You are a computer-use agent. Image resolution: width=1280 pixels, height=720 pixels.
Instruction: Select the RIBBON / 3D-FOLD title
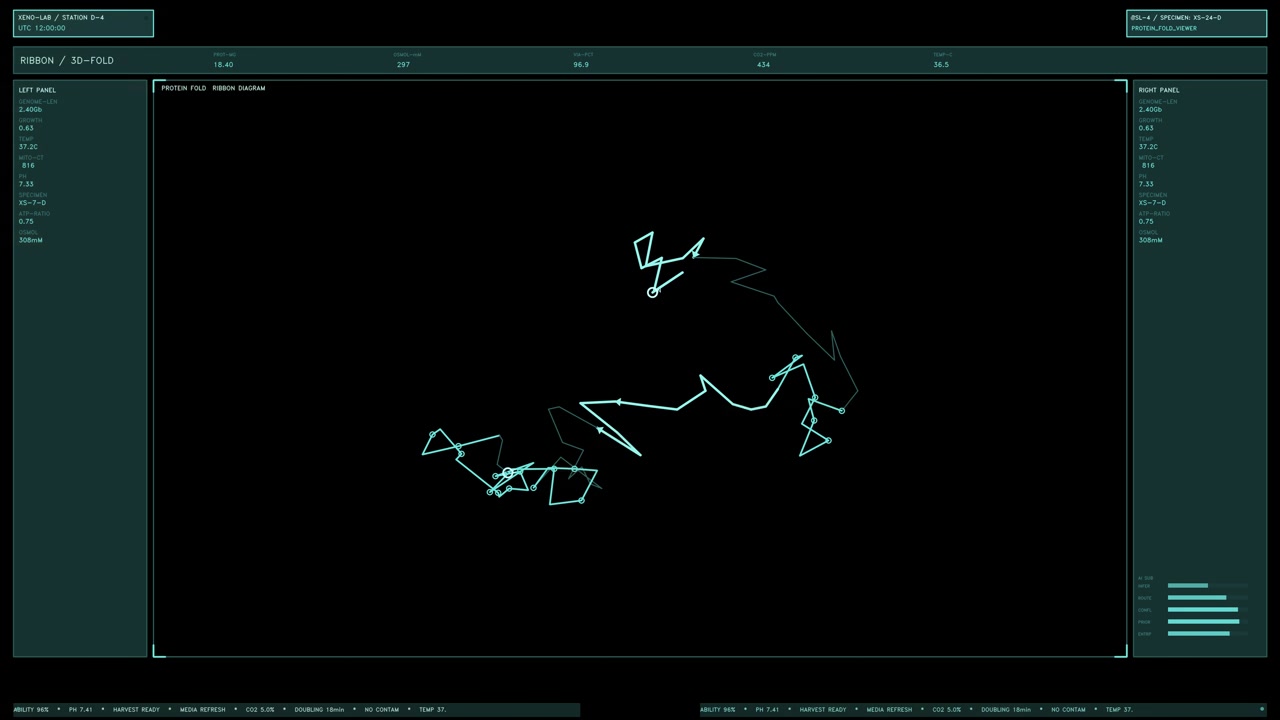[67, 60]
